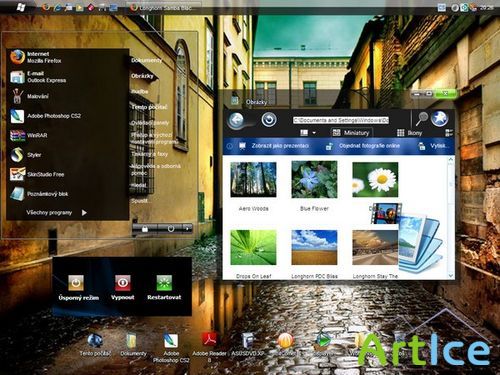Viewport: 500px width, 375px height.
Task: Open Dokumenty in start menu right column
Action: 146,60
